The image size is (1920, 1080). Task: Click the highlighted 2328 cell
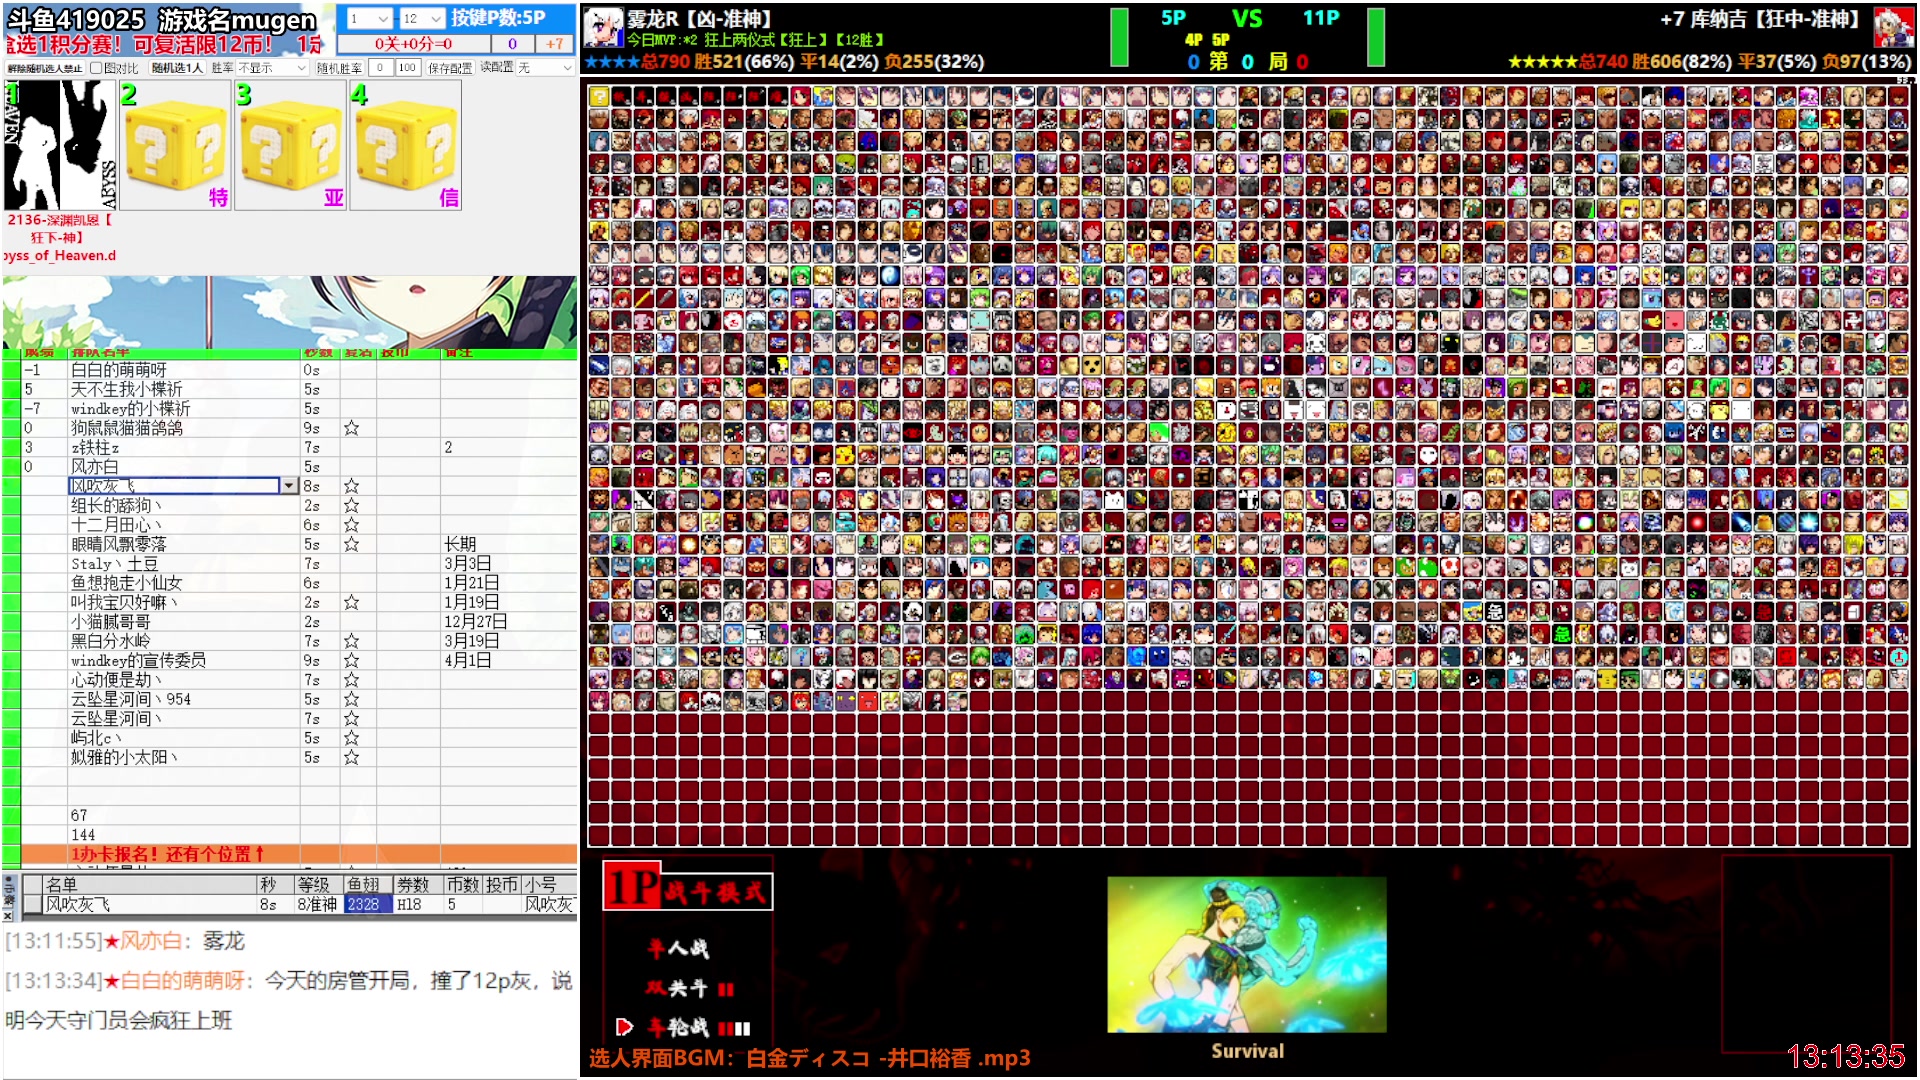tap(367, 905)
